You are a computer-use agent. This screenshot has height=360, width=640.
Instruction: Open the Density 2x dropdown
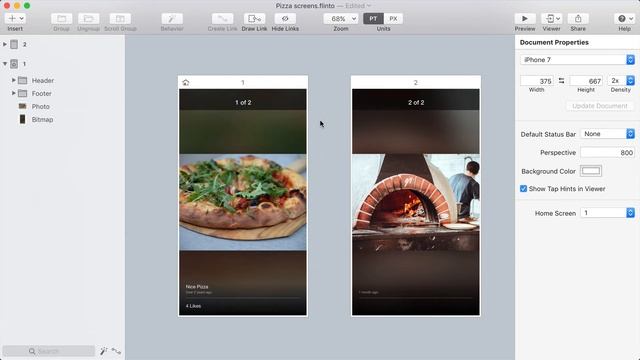[x=621, y=81]
